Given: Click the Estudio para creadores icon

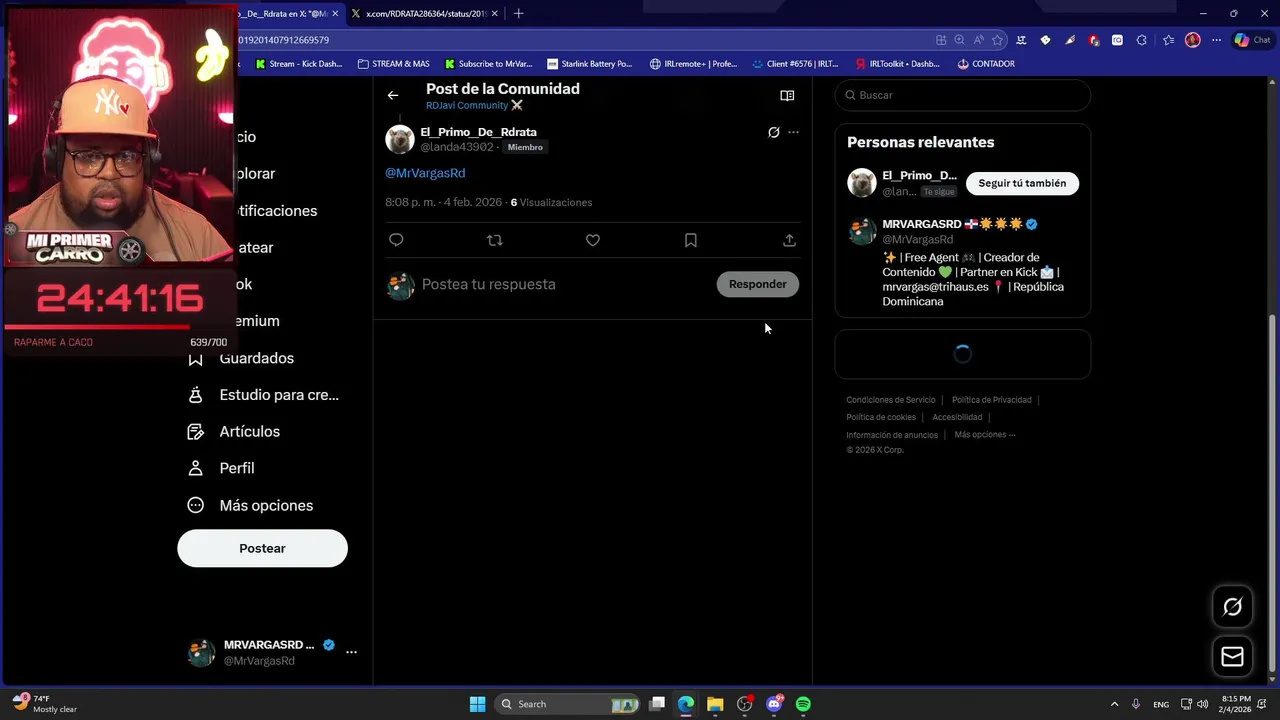Looking at the screenshot, I should (x=196, y=395).
